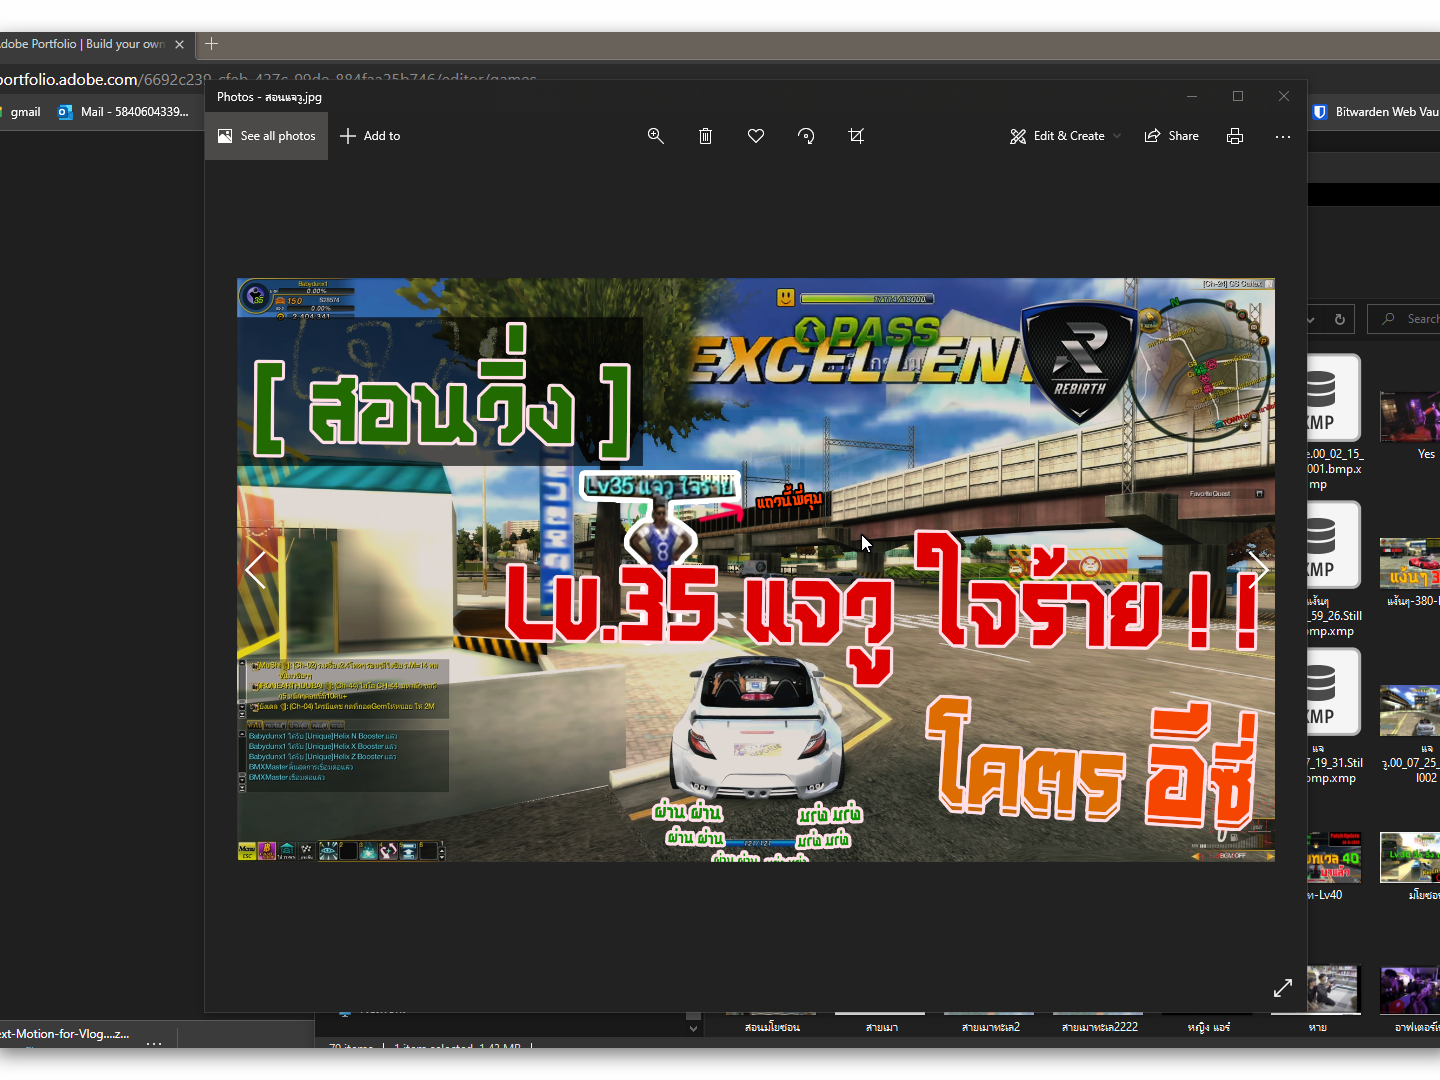Select the 001.bmp.xmp file in Explorer
Screen dimensions: 1440x1080
click(1334, 424)
